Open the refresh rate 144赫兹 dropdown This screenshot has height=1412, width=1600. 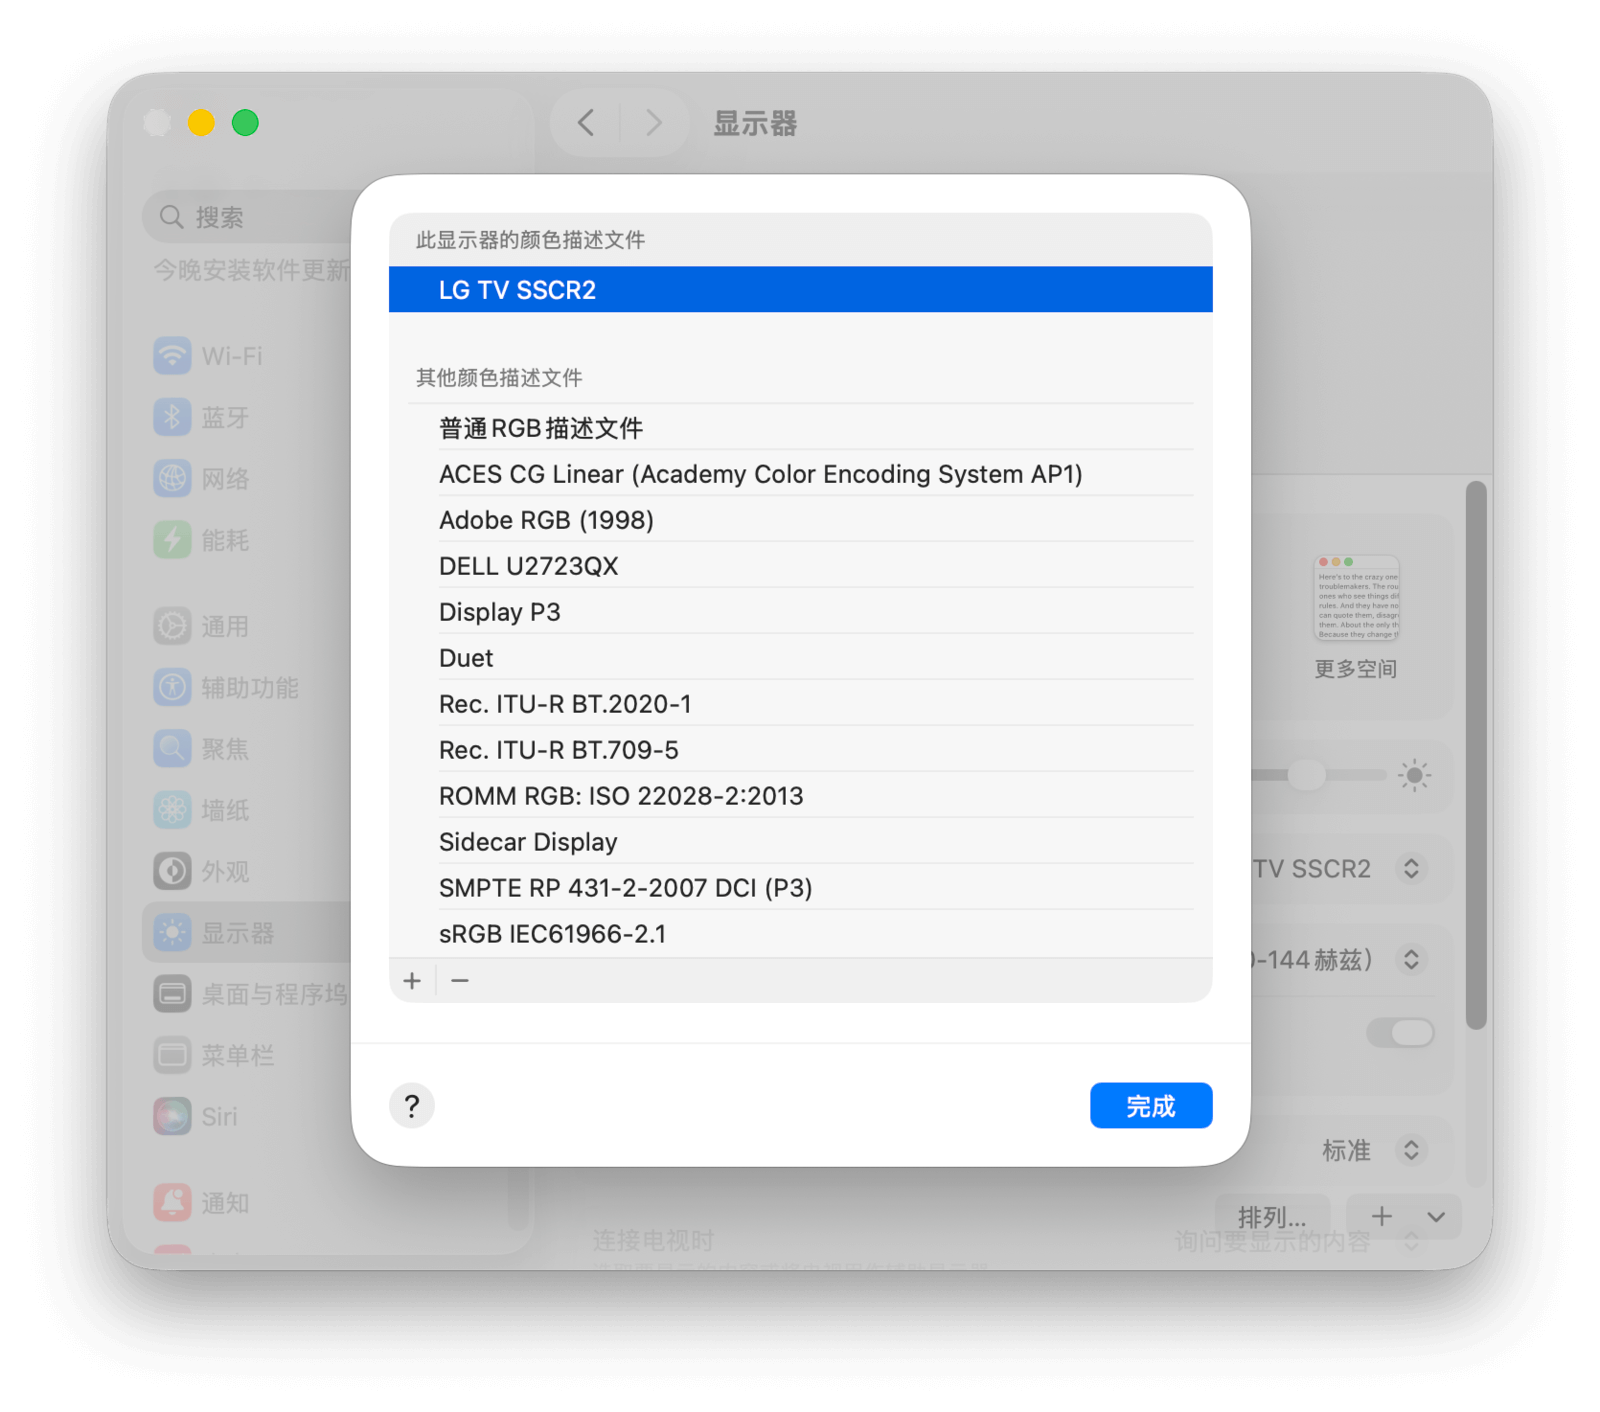click(1410, 960)
